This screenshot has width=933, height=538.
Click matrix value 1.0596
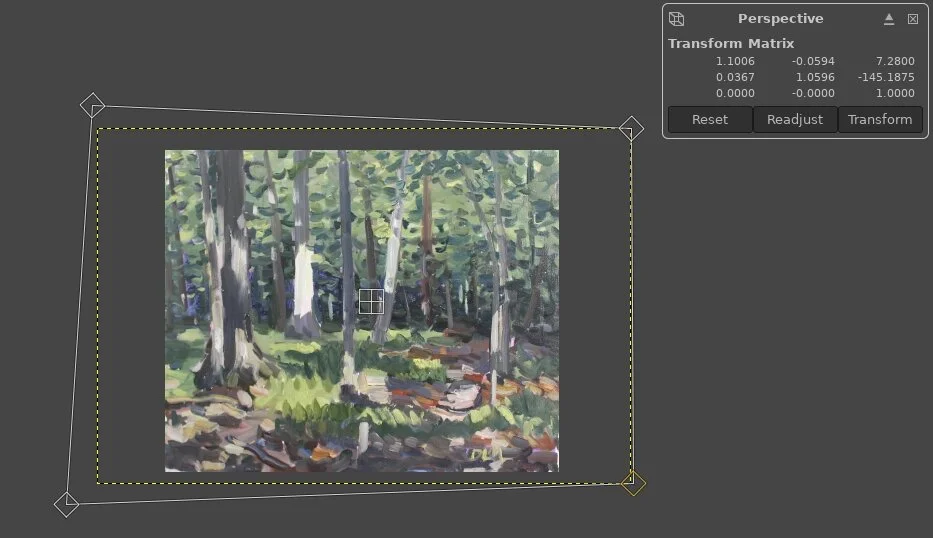[x=815, y=77]
